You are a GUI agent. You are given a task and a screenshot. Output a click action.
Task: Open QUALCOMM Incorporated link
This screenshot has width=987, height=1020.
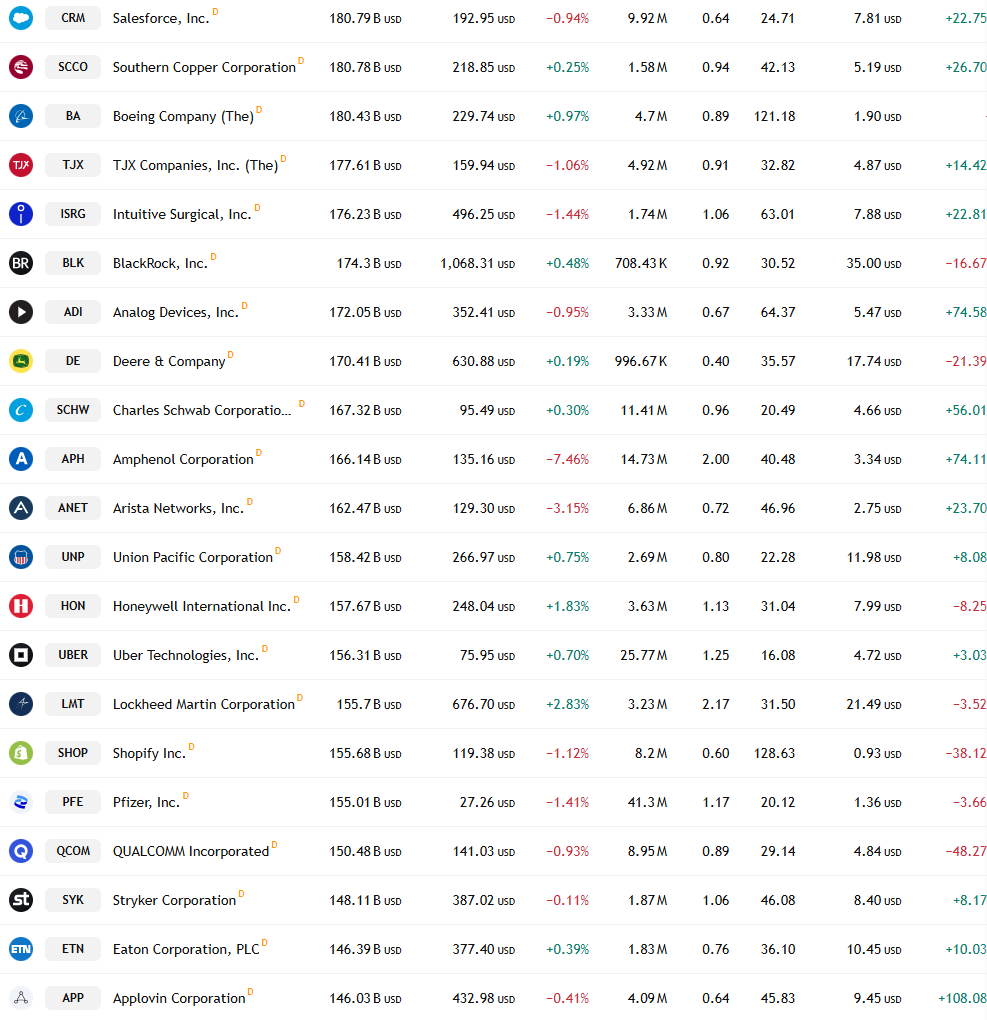[191, 852]
